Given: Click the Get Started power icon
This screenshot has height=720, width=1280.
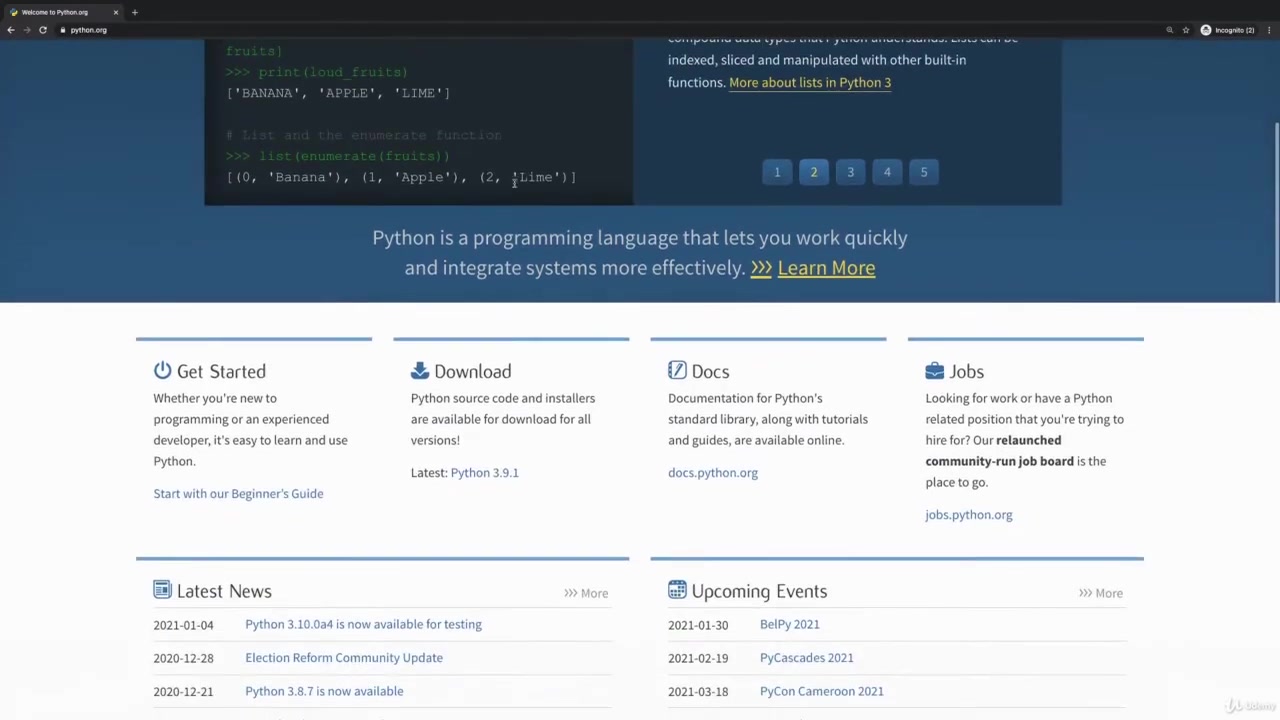Looking at the screenshot, I should point(162,371).
